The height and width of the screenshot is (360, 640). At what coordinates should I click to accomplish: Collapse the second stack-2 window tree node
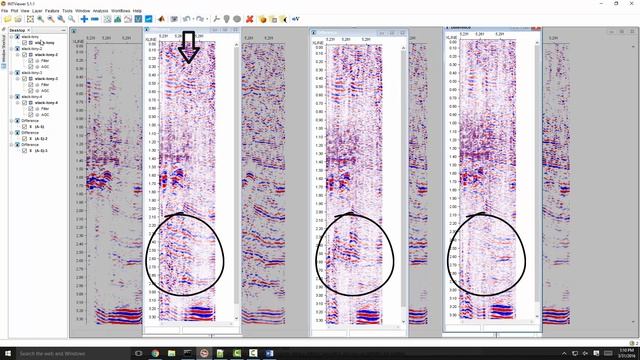[11, 49]
